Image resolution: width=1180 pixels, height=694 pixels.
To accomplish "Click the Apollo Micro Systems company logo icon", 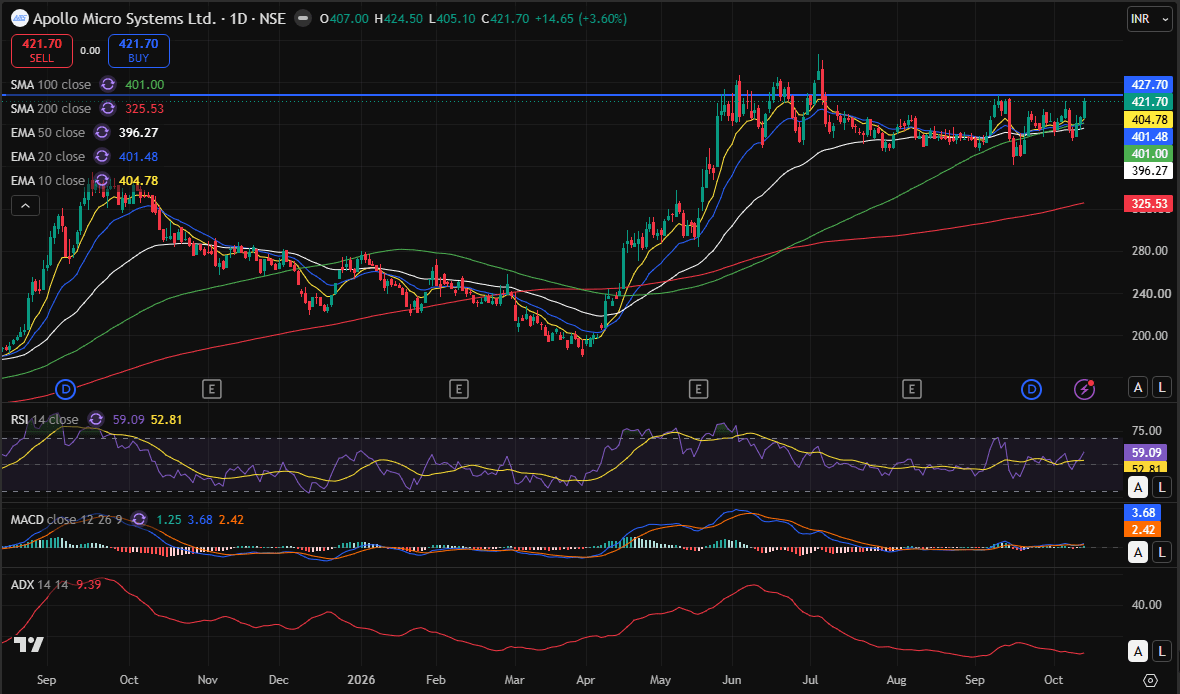I will click(20, 18).
